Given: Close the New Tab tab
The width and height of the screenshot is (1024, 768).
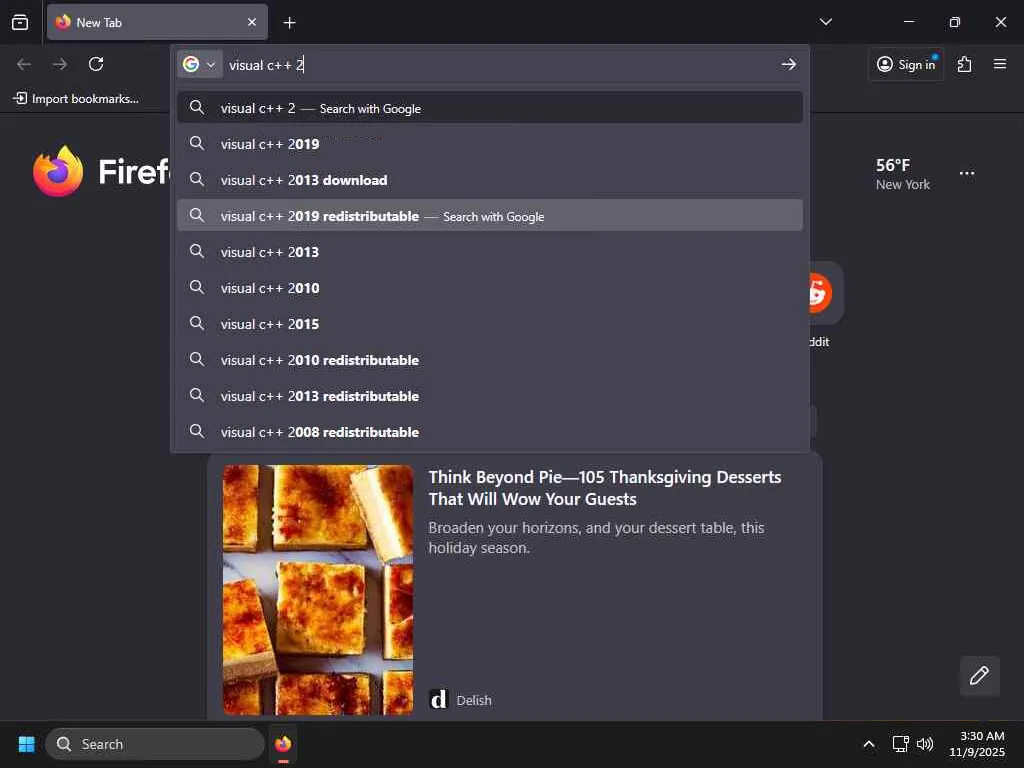Looking at the screenshot, I should 252,22.
